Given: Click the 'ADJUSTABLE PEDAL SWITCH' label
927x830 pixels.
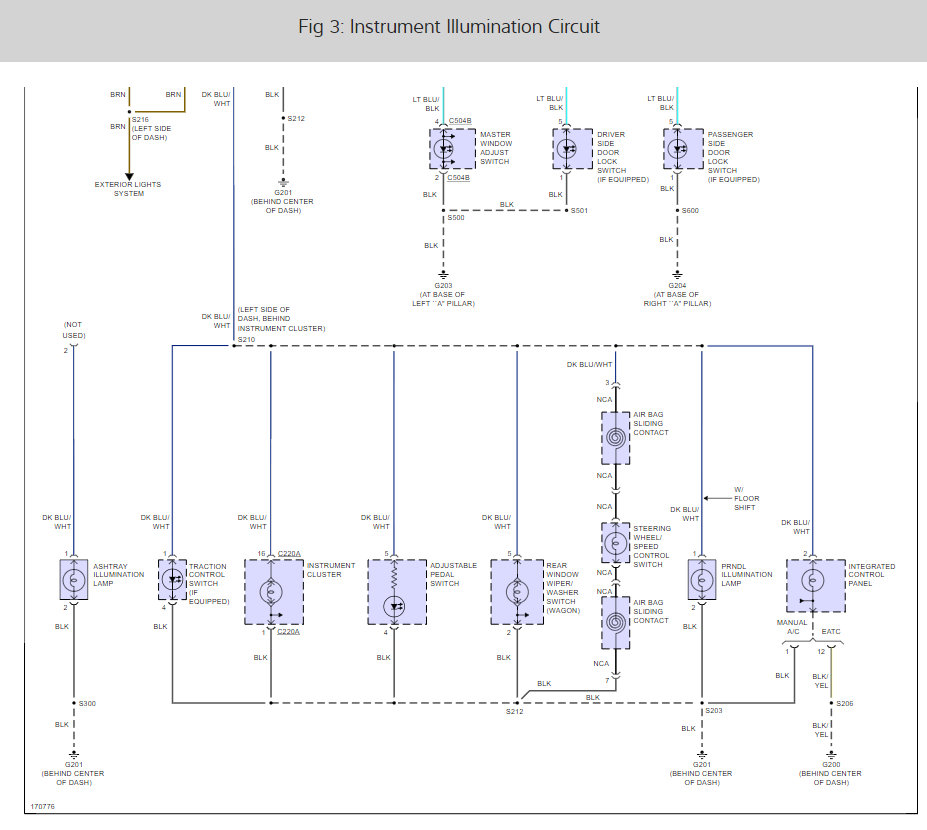Looking at the screenshot, I should (453, 575).
